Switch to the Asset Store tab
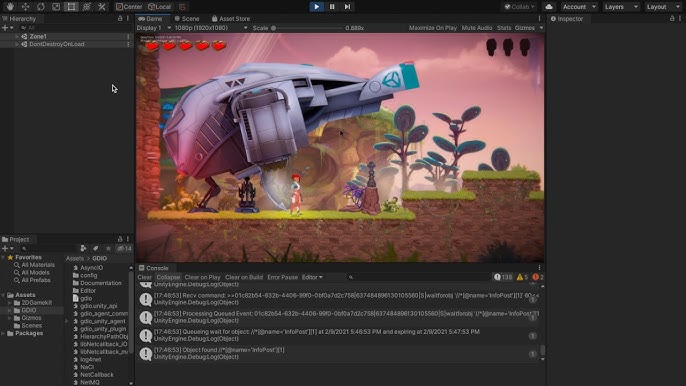The image size is (686, 386). (x=231, y=19)
